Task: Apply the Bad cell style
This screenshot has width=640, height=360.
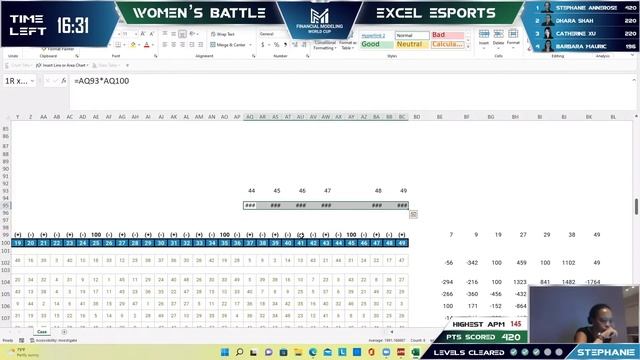Action: click(x=447, y=35)
